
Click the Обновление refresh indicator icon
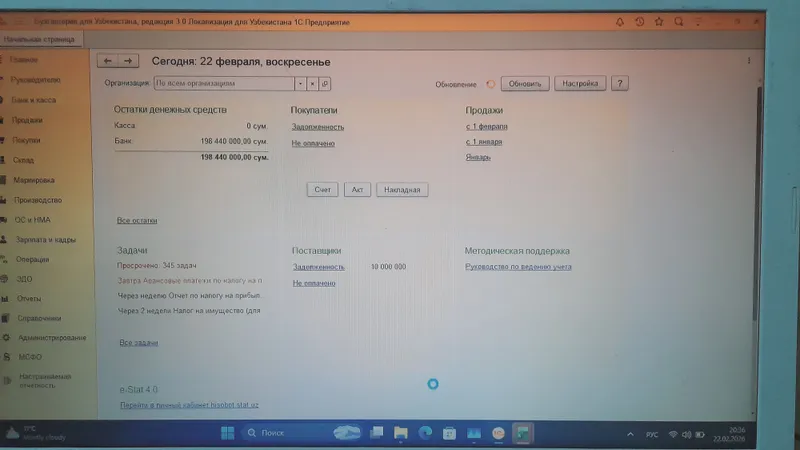(490, 84)
